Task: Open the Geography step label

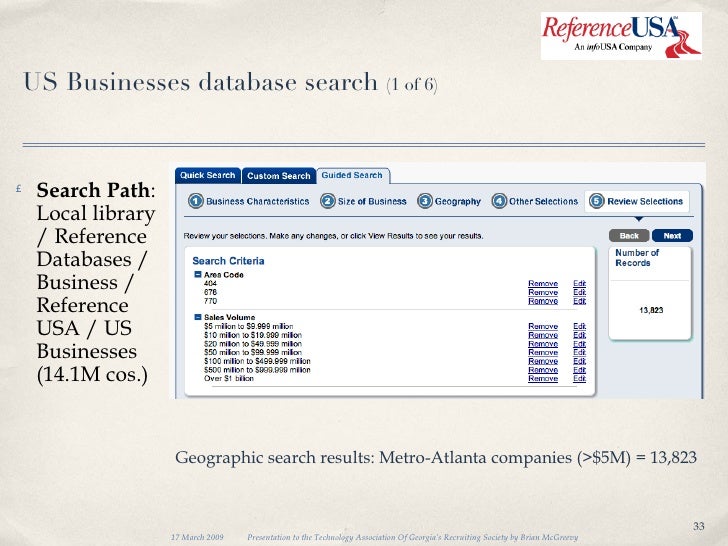Action: 458,202
